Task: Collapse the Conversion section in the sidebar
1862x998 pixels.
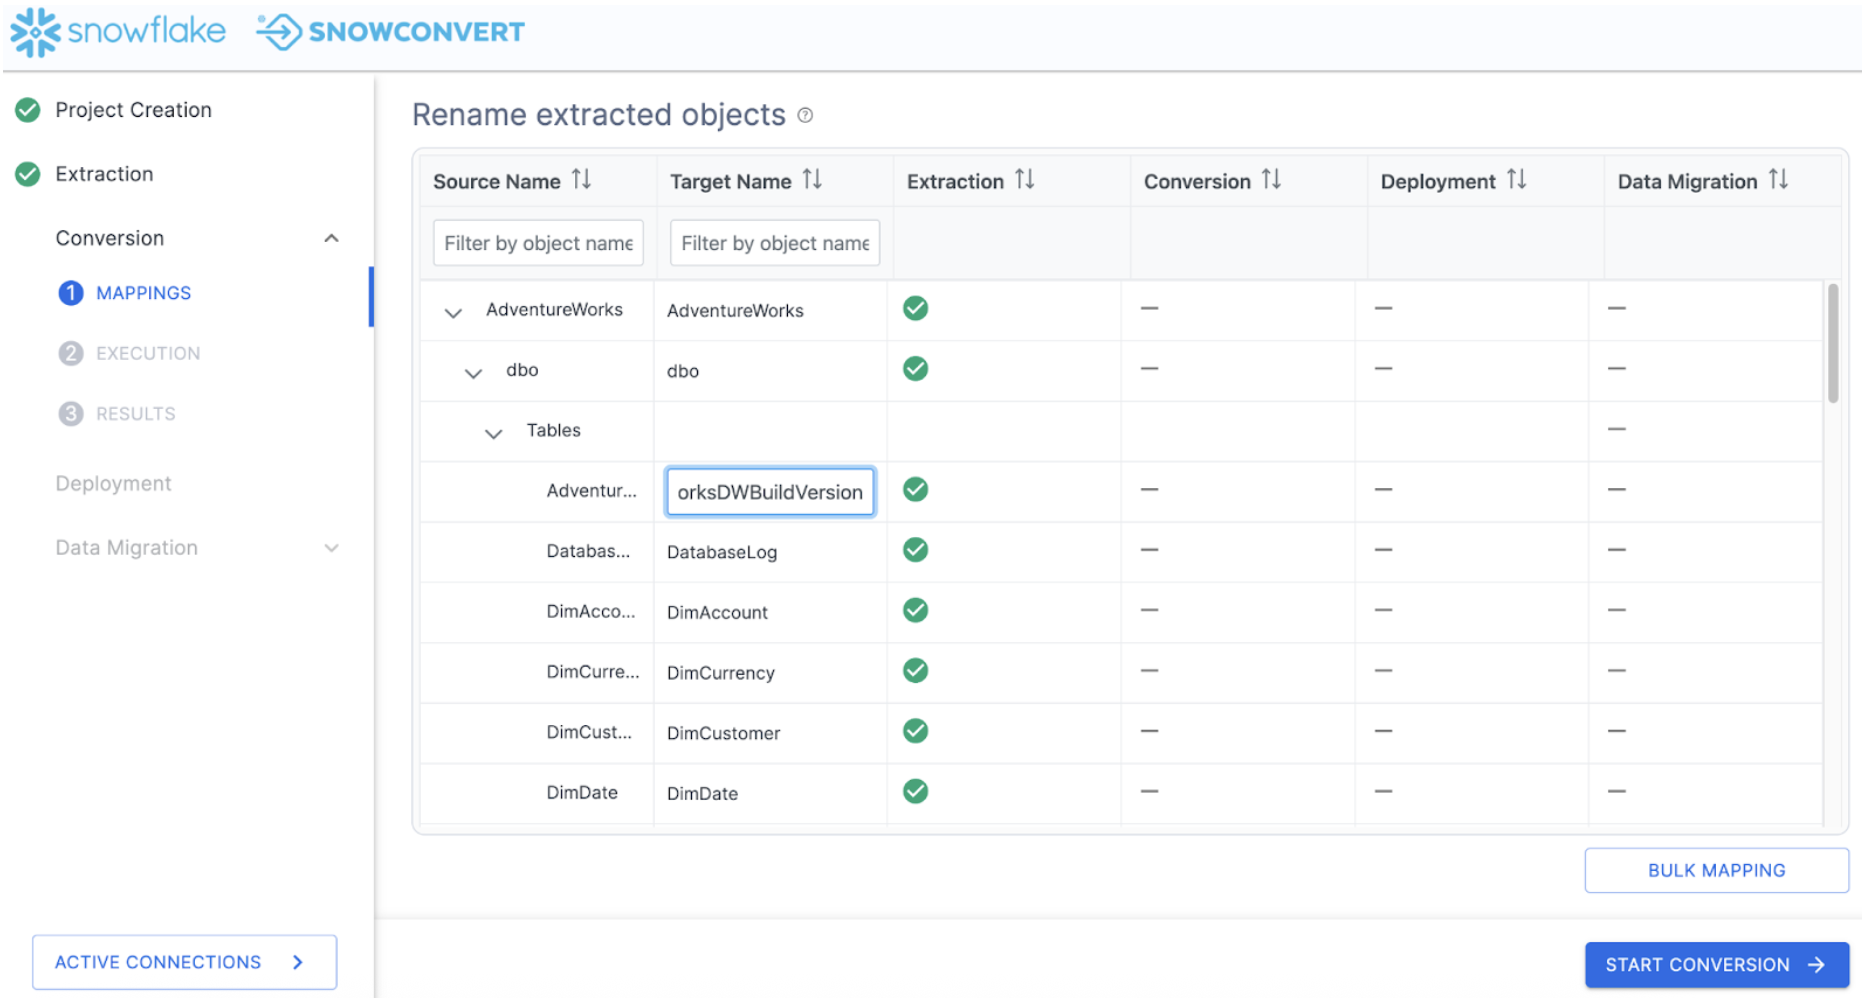Action: point(331,238)
